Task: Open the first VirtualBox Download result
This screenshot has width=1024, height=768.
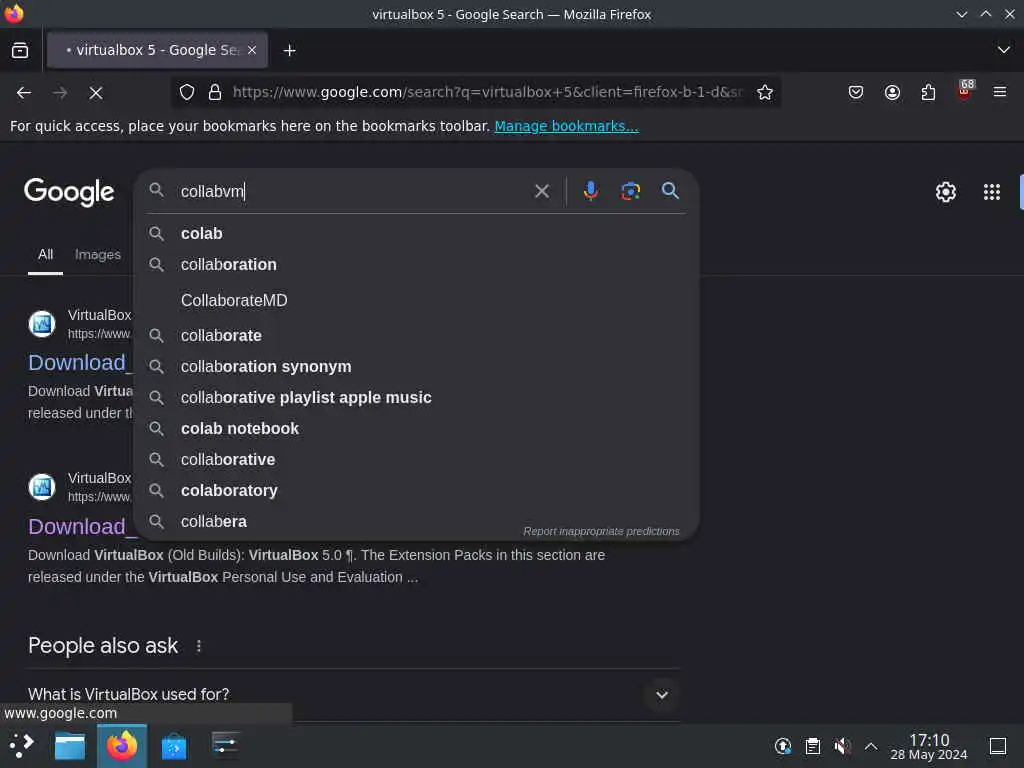Action: [78, 363]
